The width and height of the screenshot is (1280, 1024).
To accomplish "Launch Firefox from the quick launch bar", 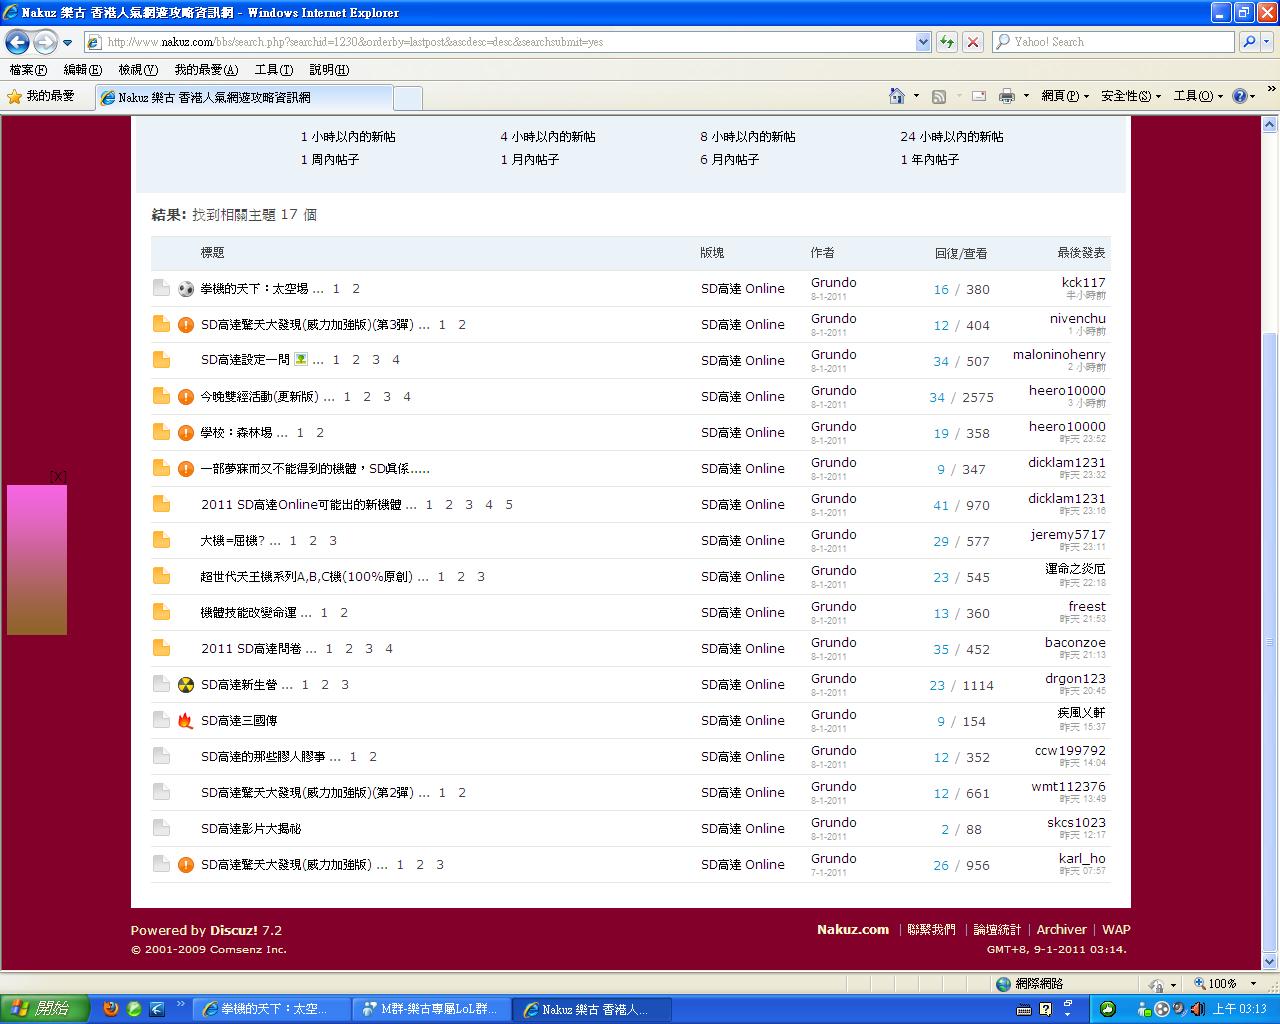I will tap(111, 1009).
